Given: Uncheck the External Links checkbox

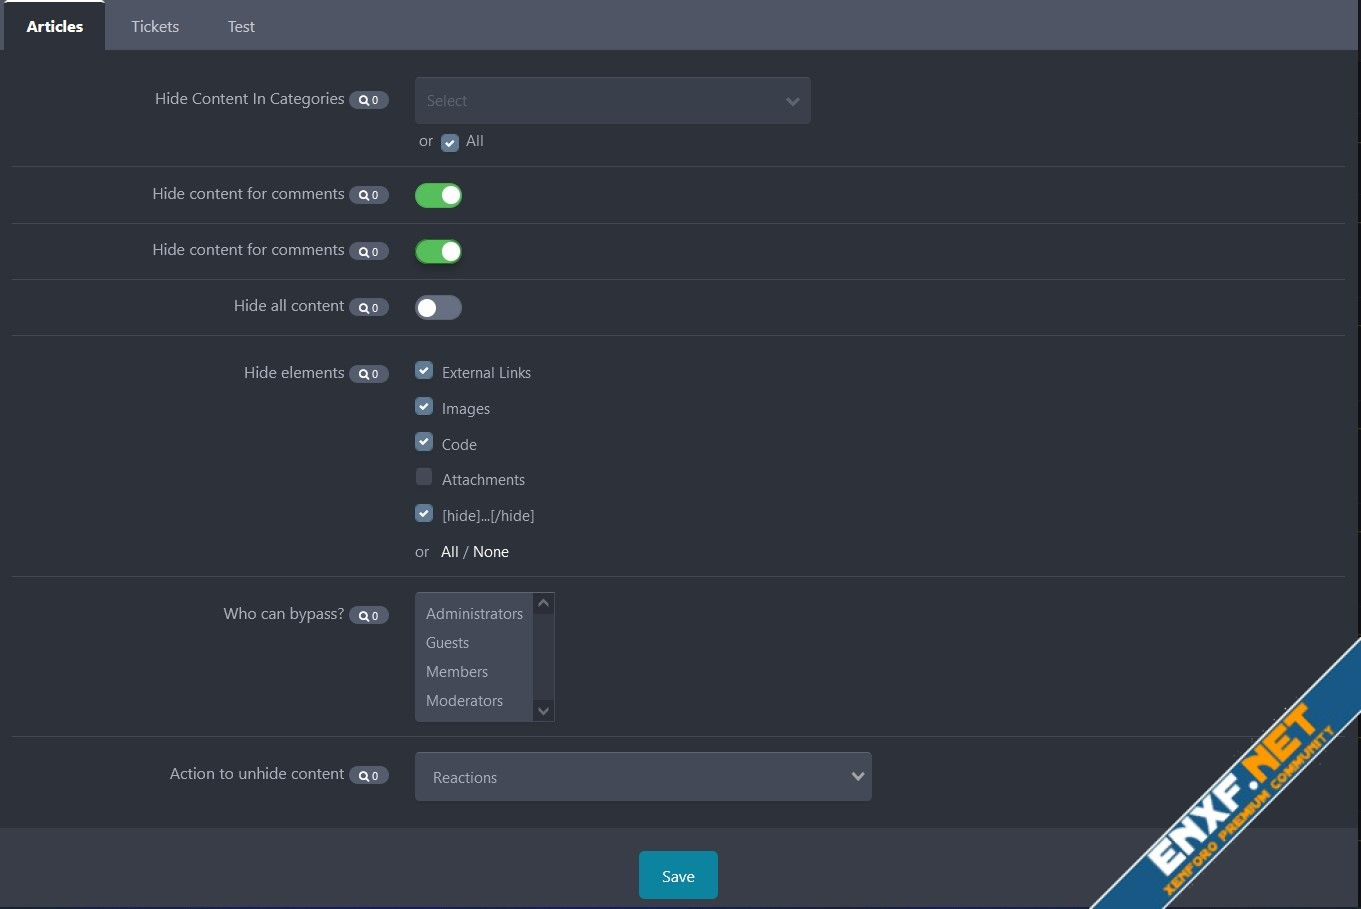Looking at the screenshot, I should tap(424, 371).
